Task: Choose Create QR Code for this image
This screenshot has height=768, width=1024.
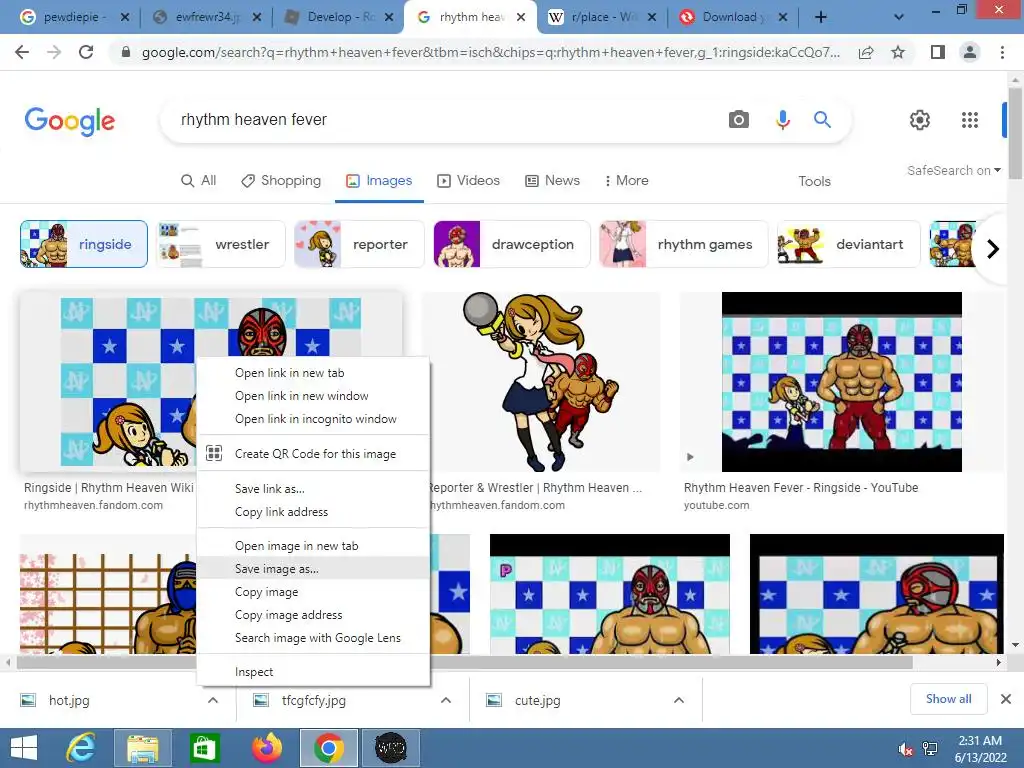Action: [313, 454]
